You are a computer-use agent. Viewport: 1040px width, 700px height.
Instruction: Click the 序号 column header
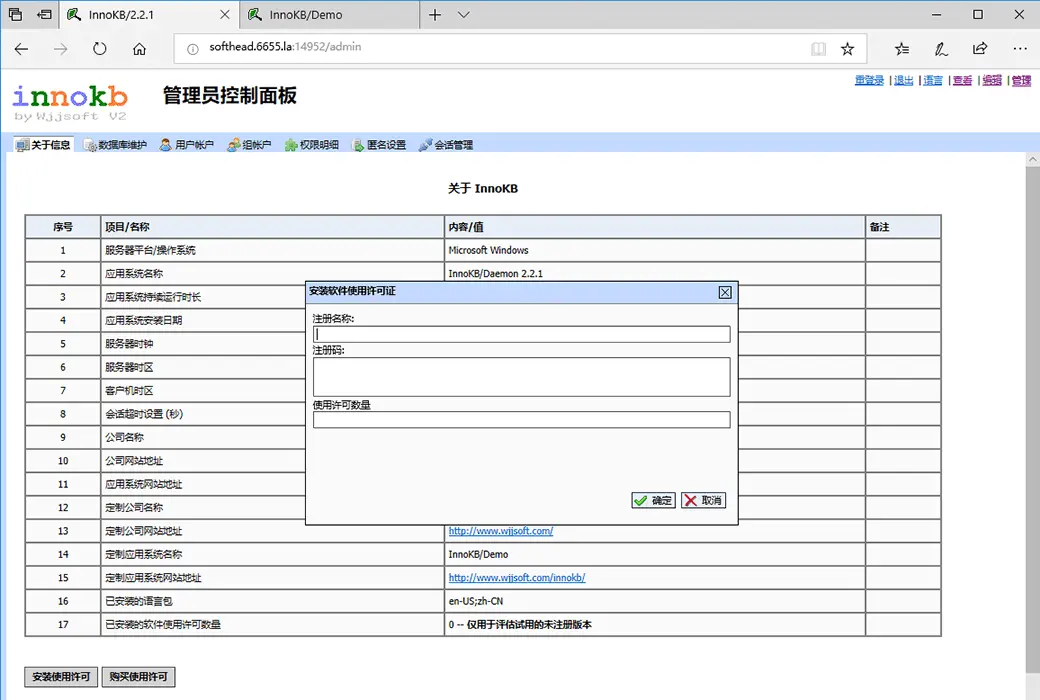pos(63,227)
